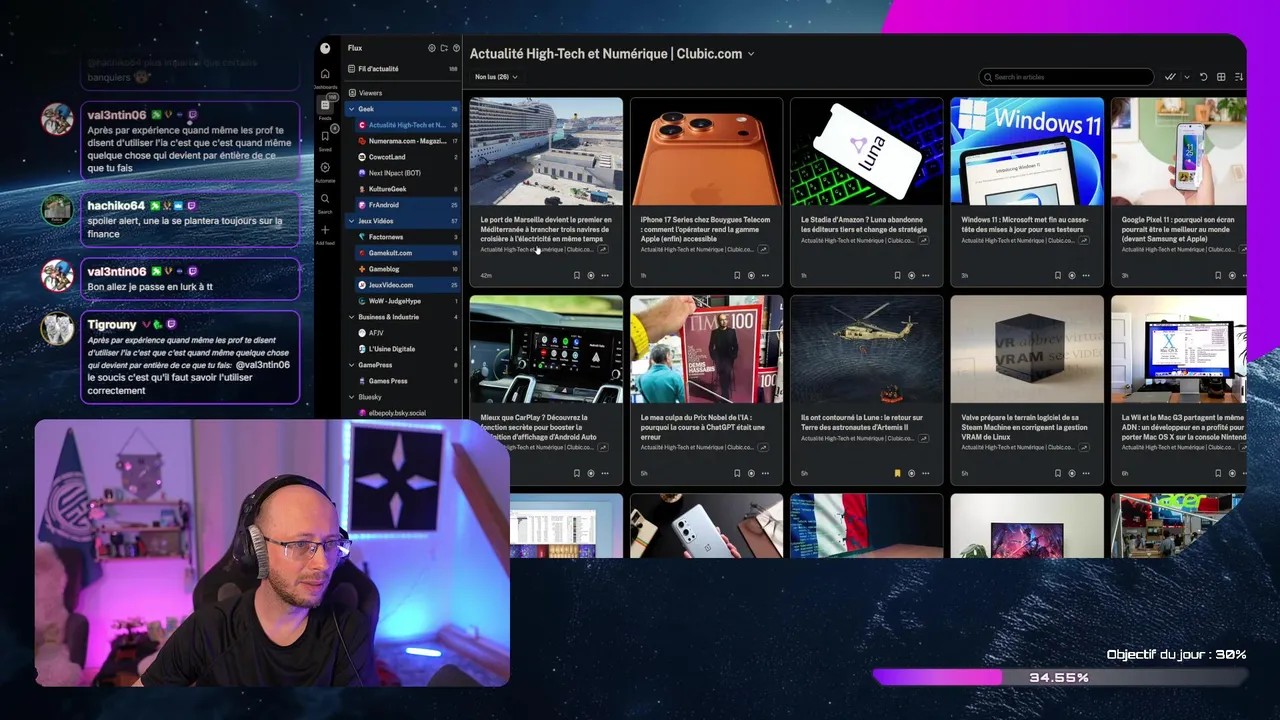The width and height of the screenshot is (1280, 720).
Task: Open the Ils ont contourné la Lune article
Action: 862,422
